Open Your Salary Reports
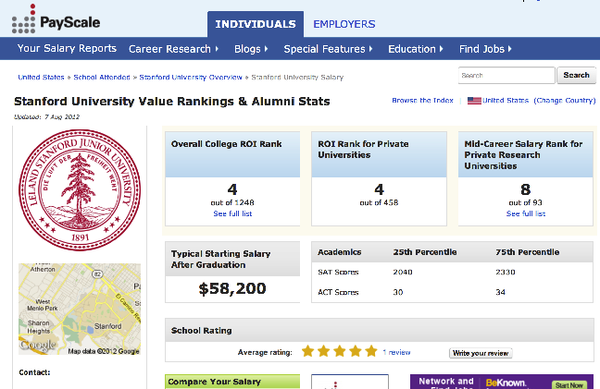Viewport: 600px width, 389px height. pos(67,49)
